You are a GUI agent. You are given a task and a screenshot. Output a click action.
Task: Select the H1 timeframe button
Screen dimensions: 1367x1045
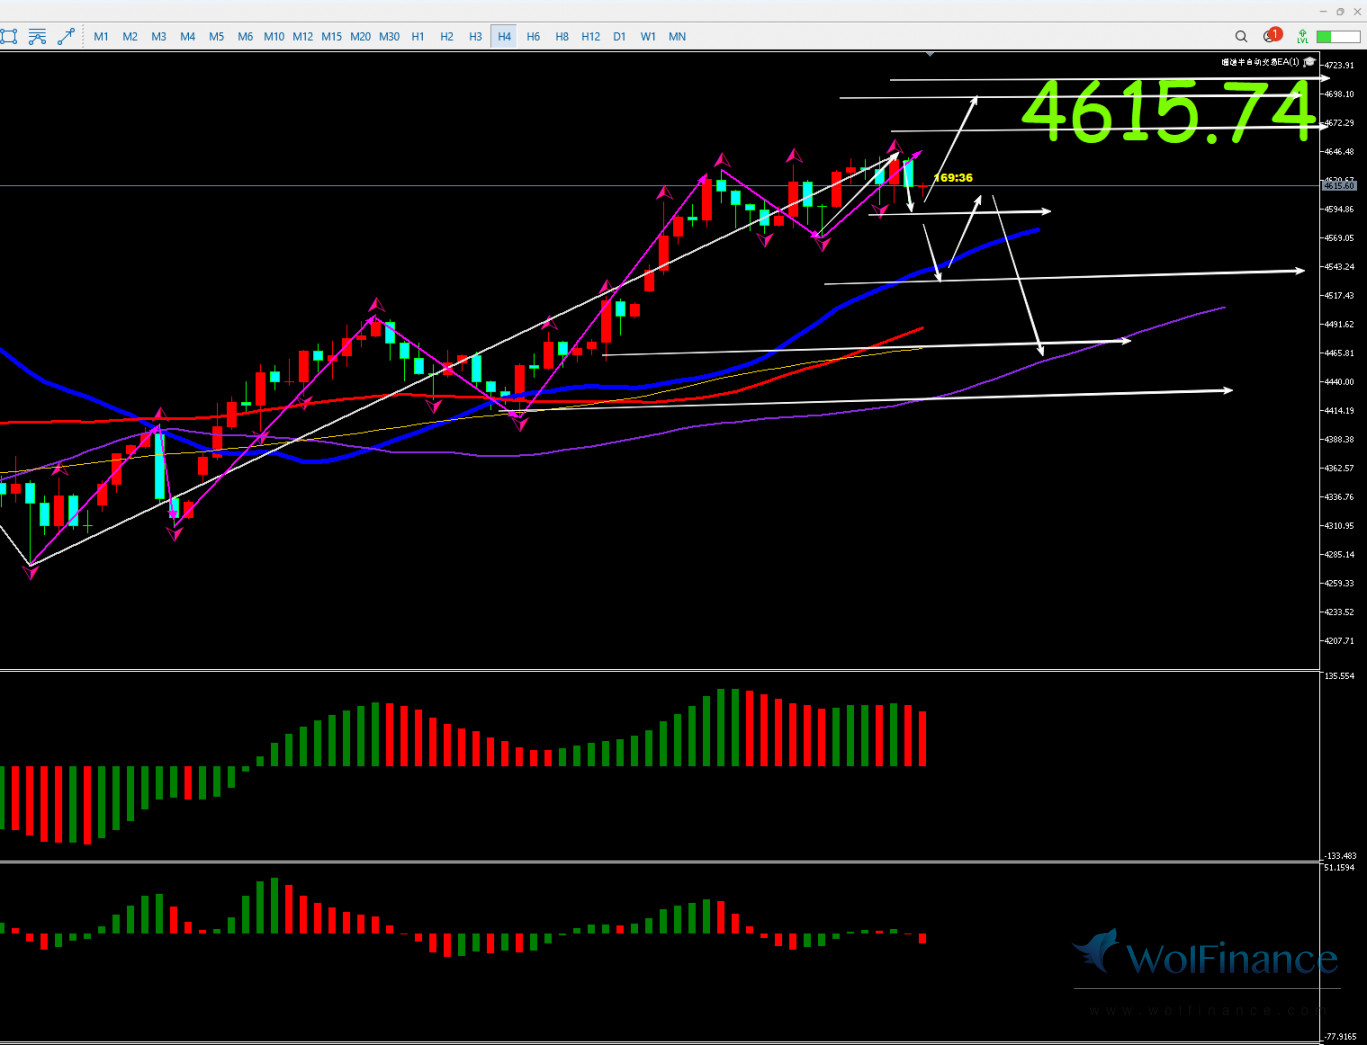click(x=418, y=37)
